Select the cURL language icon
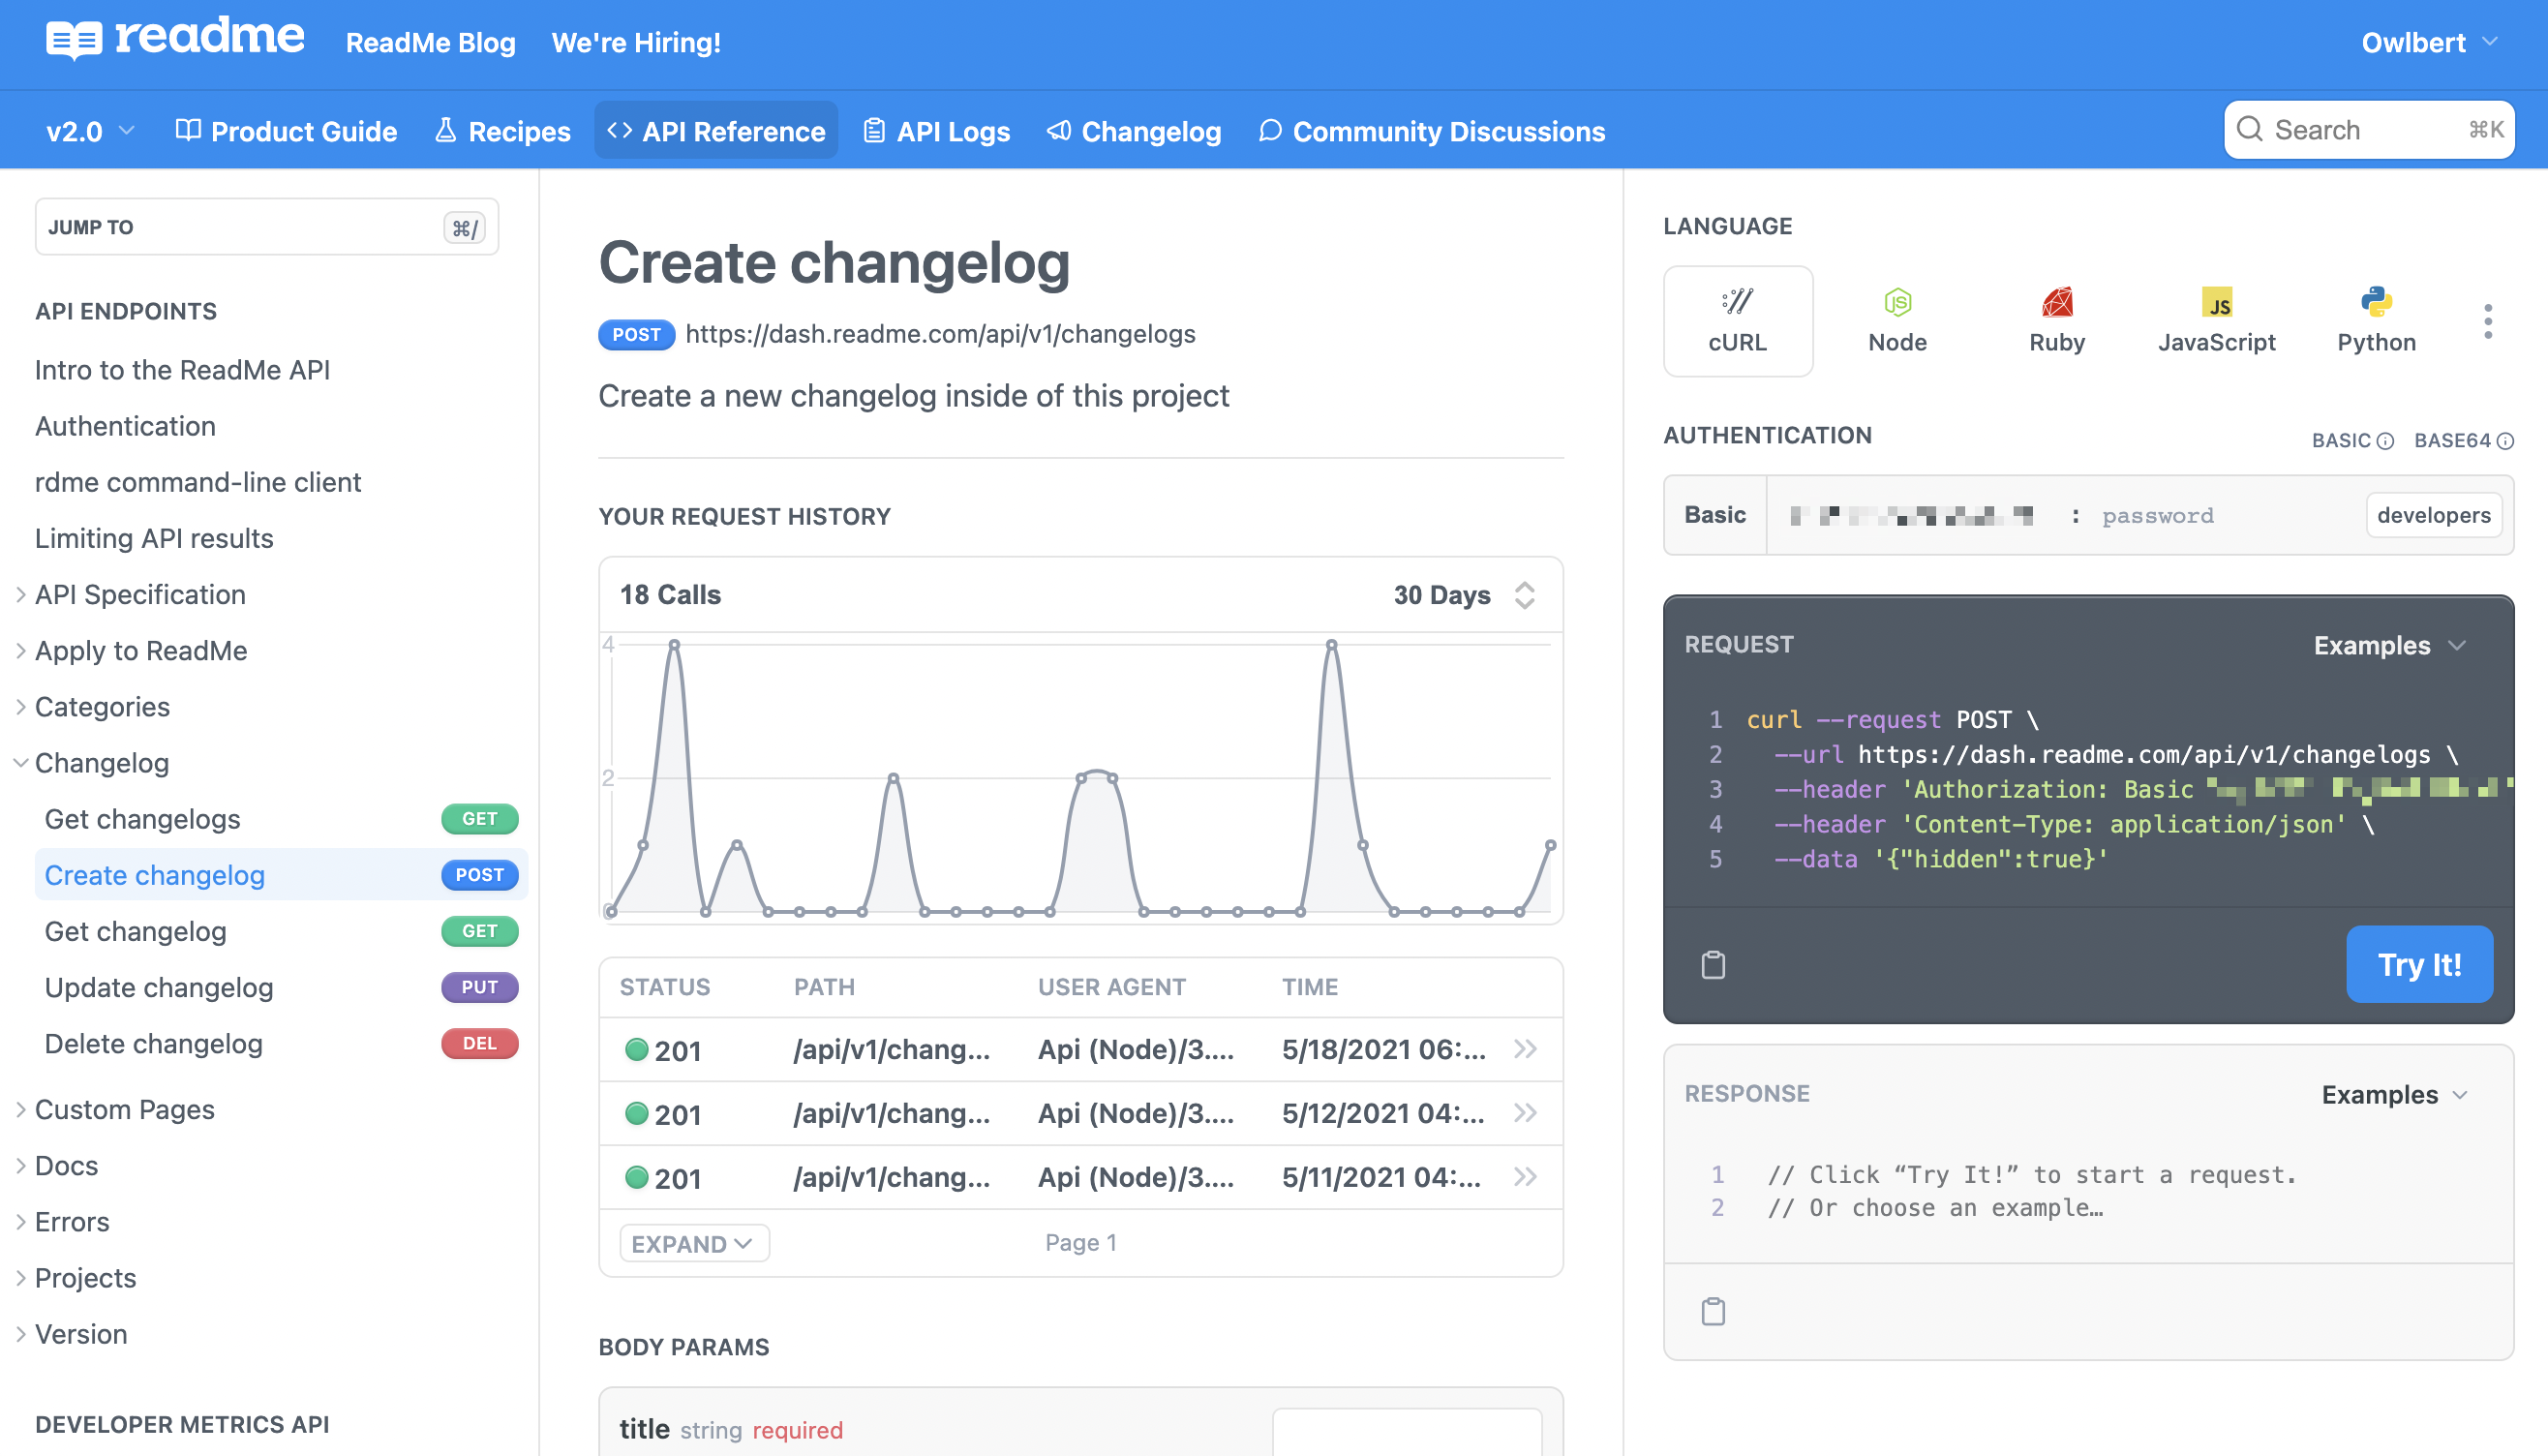 1737,320
